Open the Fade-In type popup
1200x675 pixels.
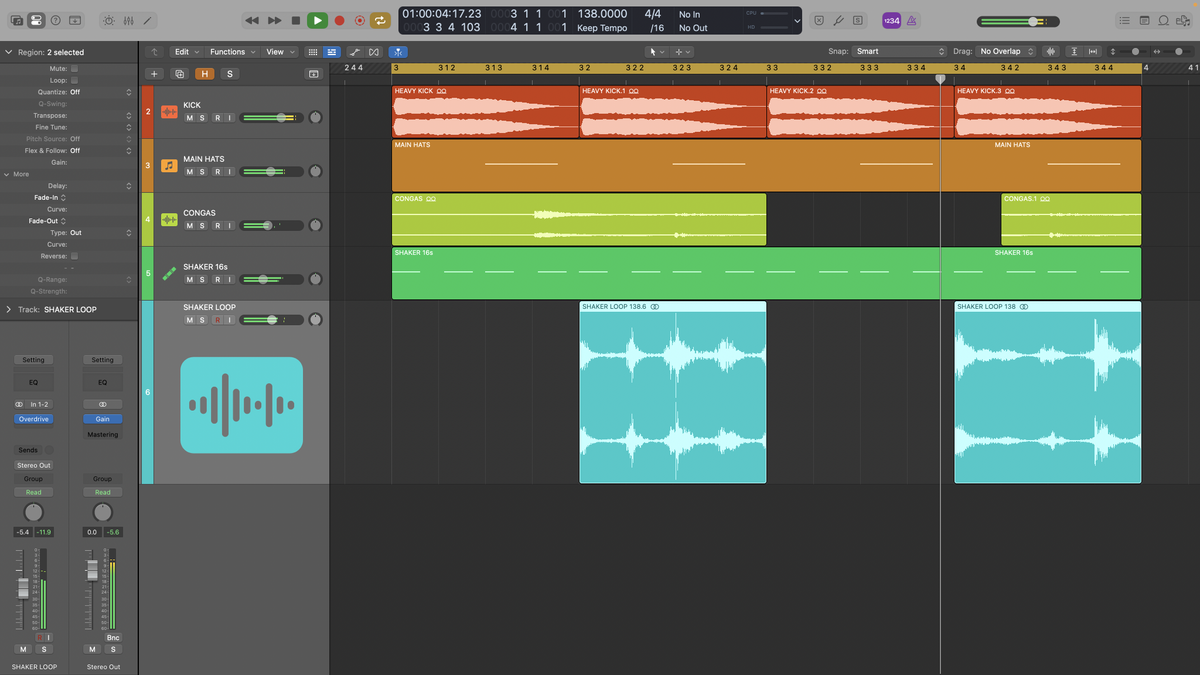pyautogui.click(x=50, y=197)
